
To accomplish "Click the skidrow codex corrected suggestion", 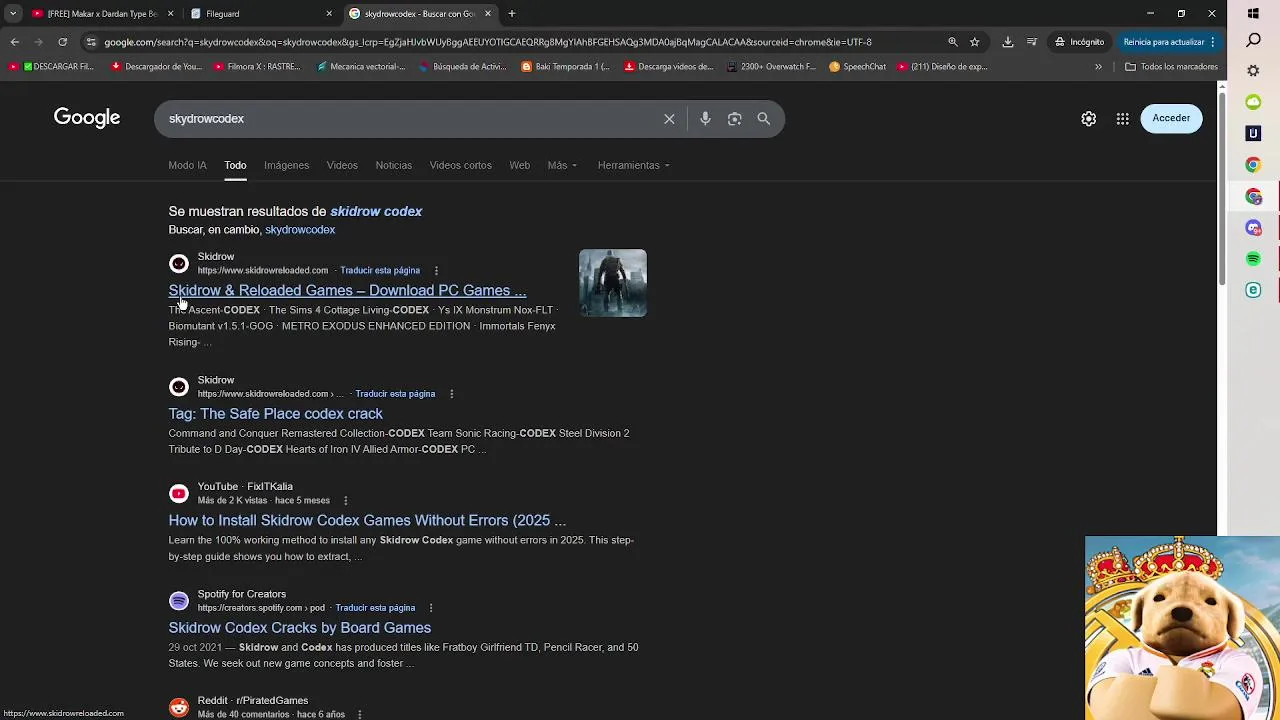I will click(376, 211).
